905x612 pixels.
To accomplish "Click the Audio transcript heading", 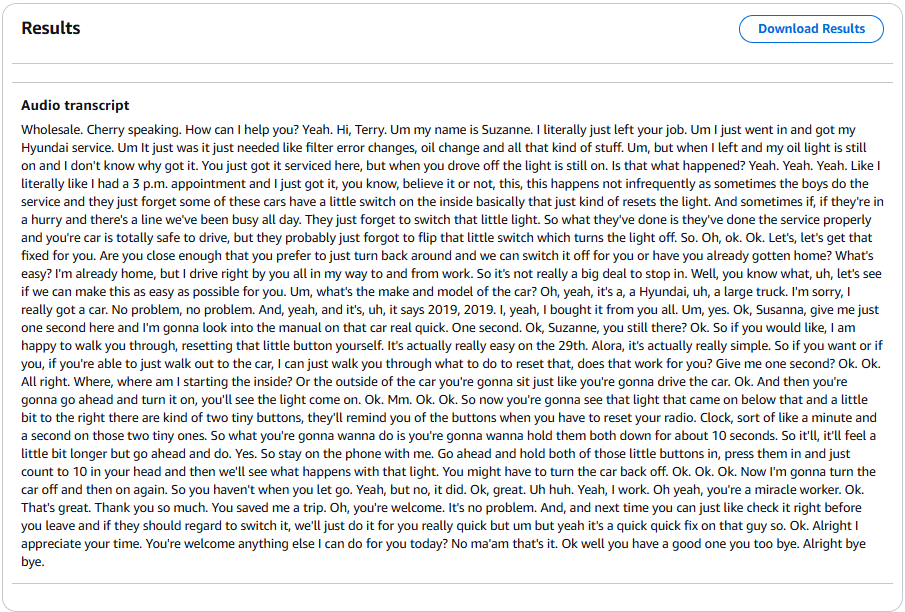I will (x=75, y=105).
